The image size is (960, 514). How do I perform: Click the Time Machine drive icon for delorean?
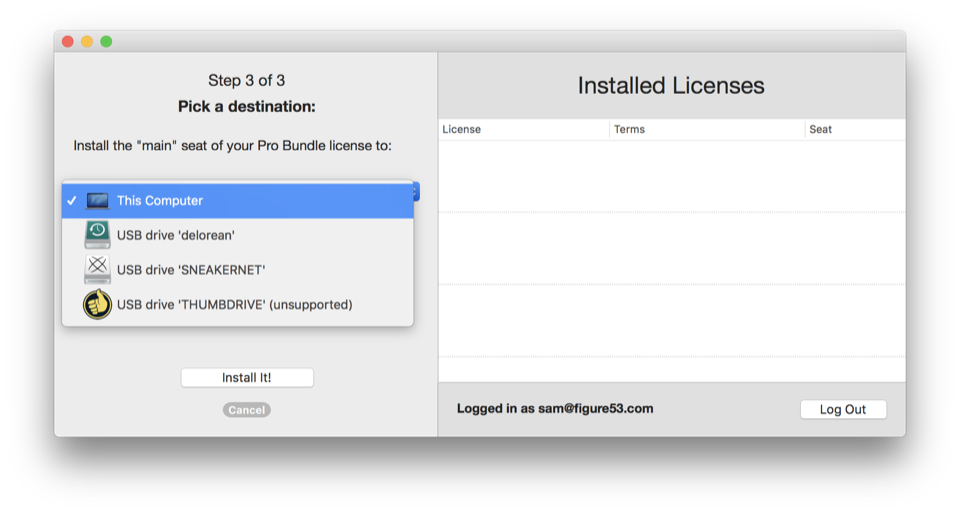pyautogui.click(x=97, y=235)
